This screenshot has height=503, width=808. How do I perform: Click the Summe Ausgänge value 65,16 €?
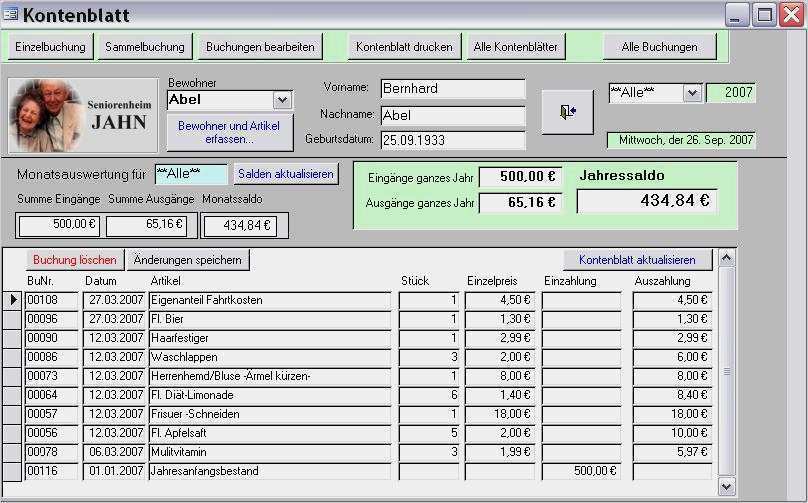coord(146,225)
